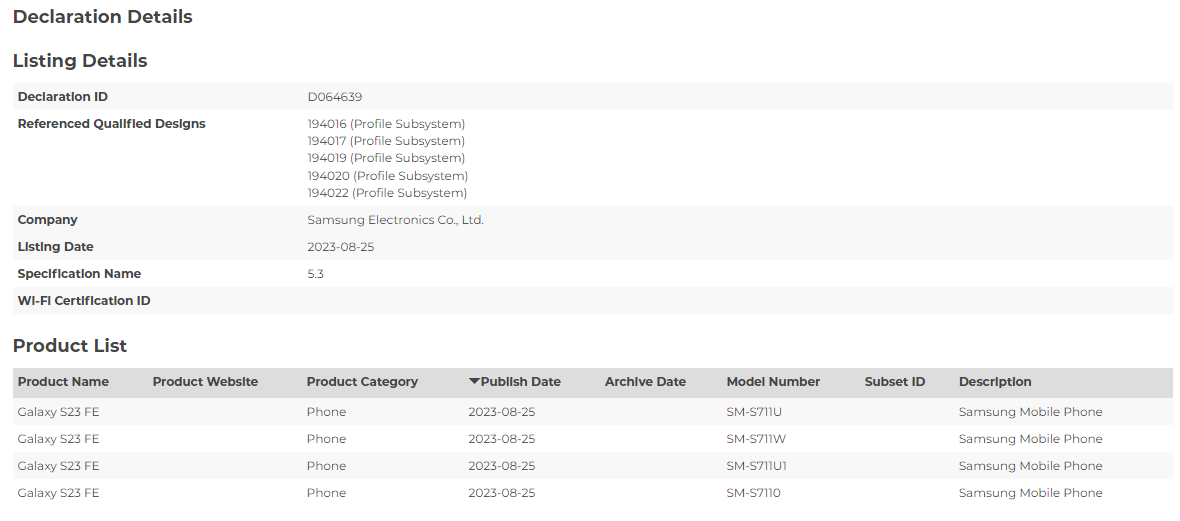Screen dimensions: 1180x521
Task: Select the 194019 Profile Subsystem entry
Action: point(386,158)
